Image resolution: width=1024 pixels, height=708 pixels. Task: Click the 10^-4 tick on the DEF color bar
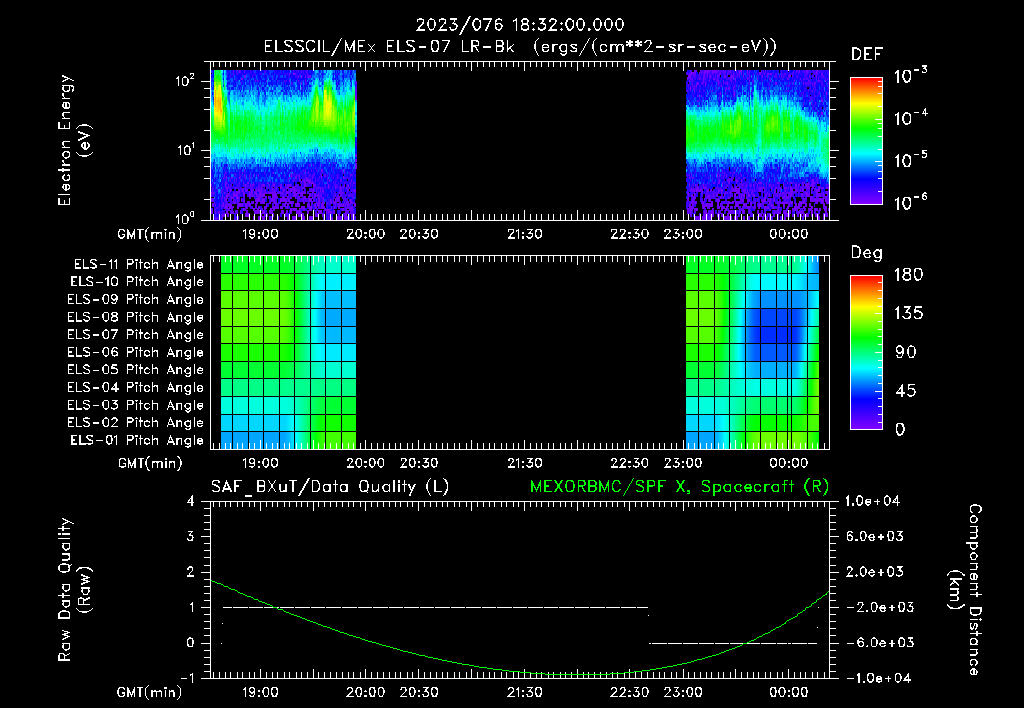910,118
